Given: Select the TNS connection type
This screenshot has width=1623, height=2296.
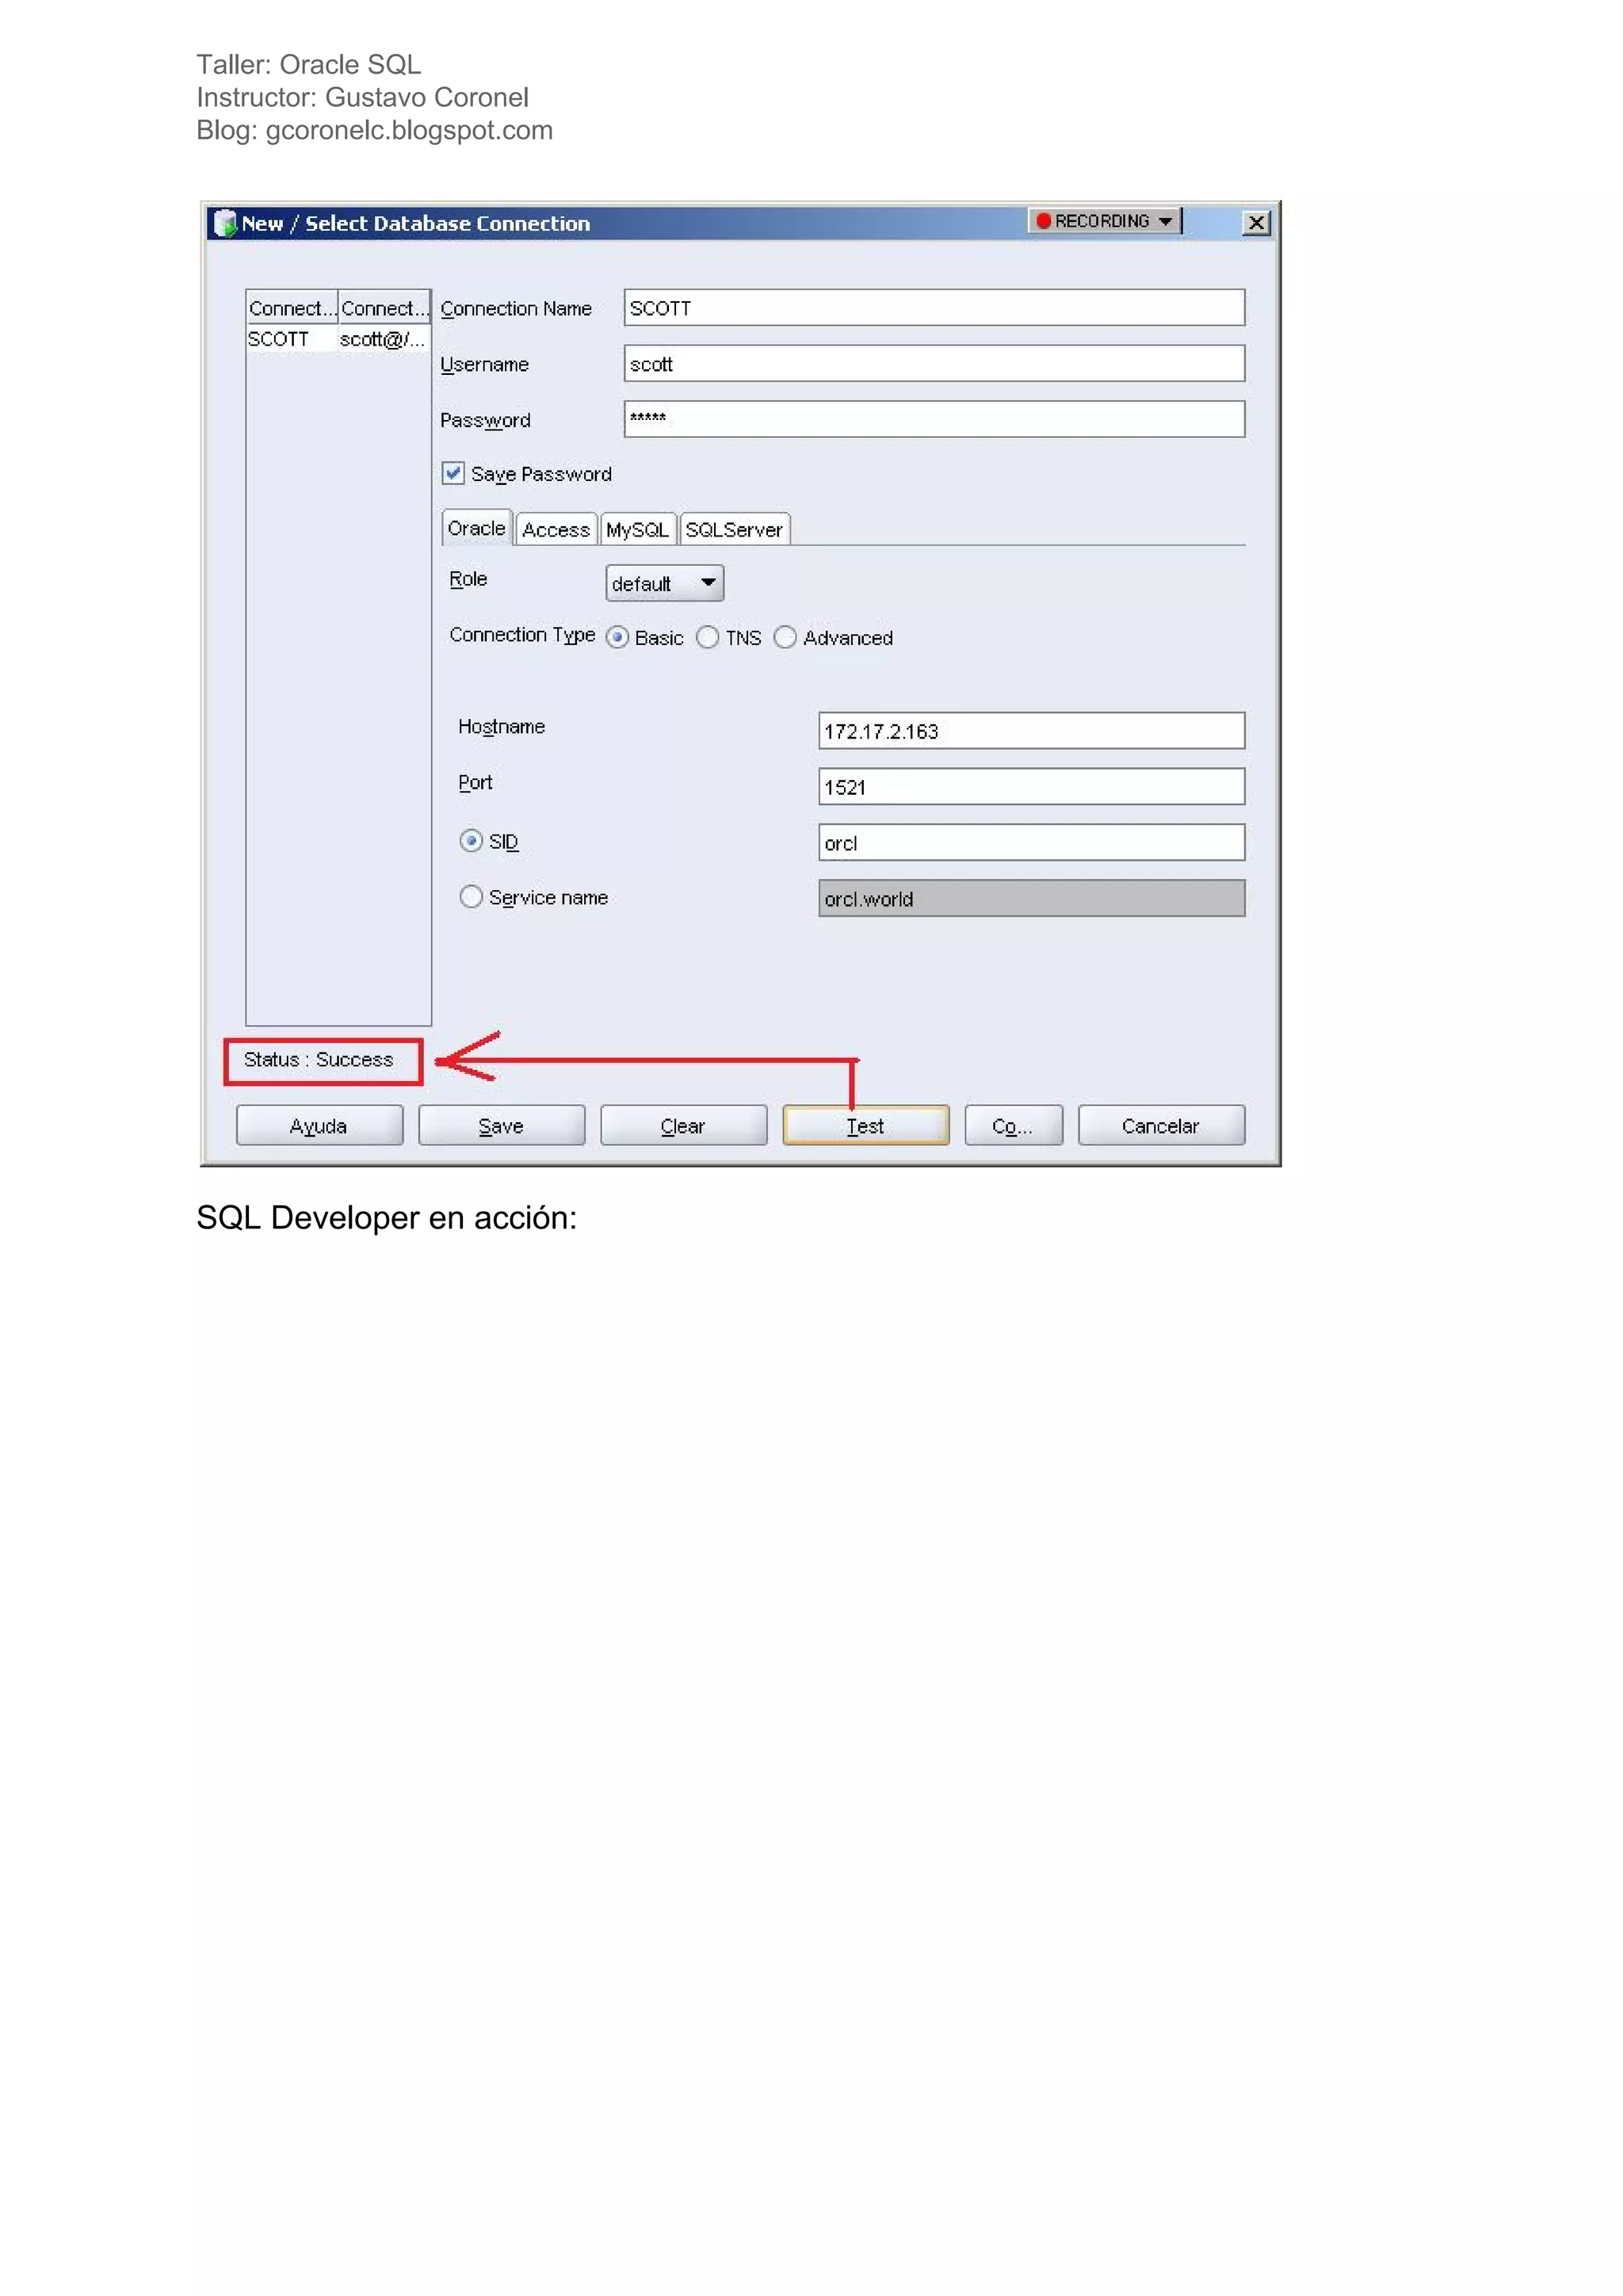Looking at the screenshot, I should 707,638.
